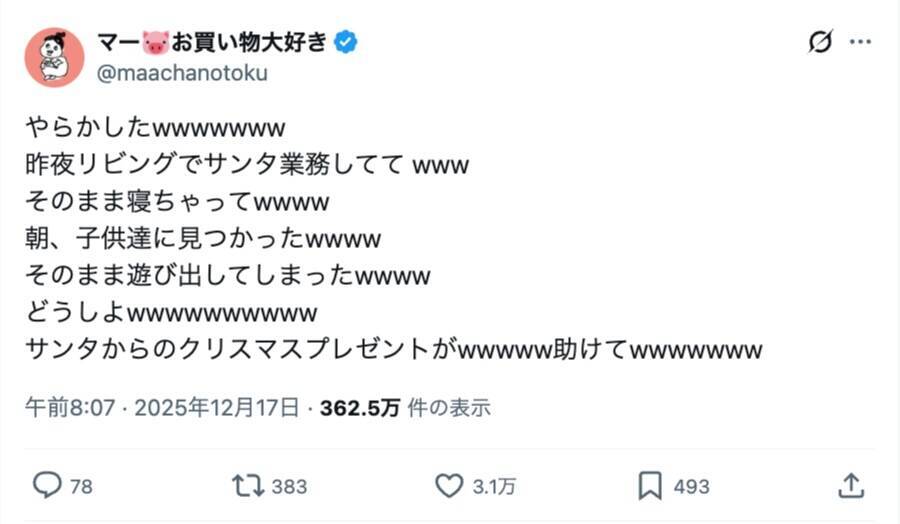Click the 午前8:07 timestamp

(70, 408)
